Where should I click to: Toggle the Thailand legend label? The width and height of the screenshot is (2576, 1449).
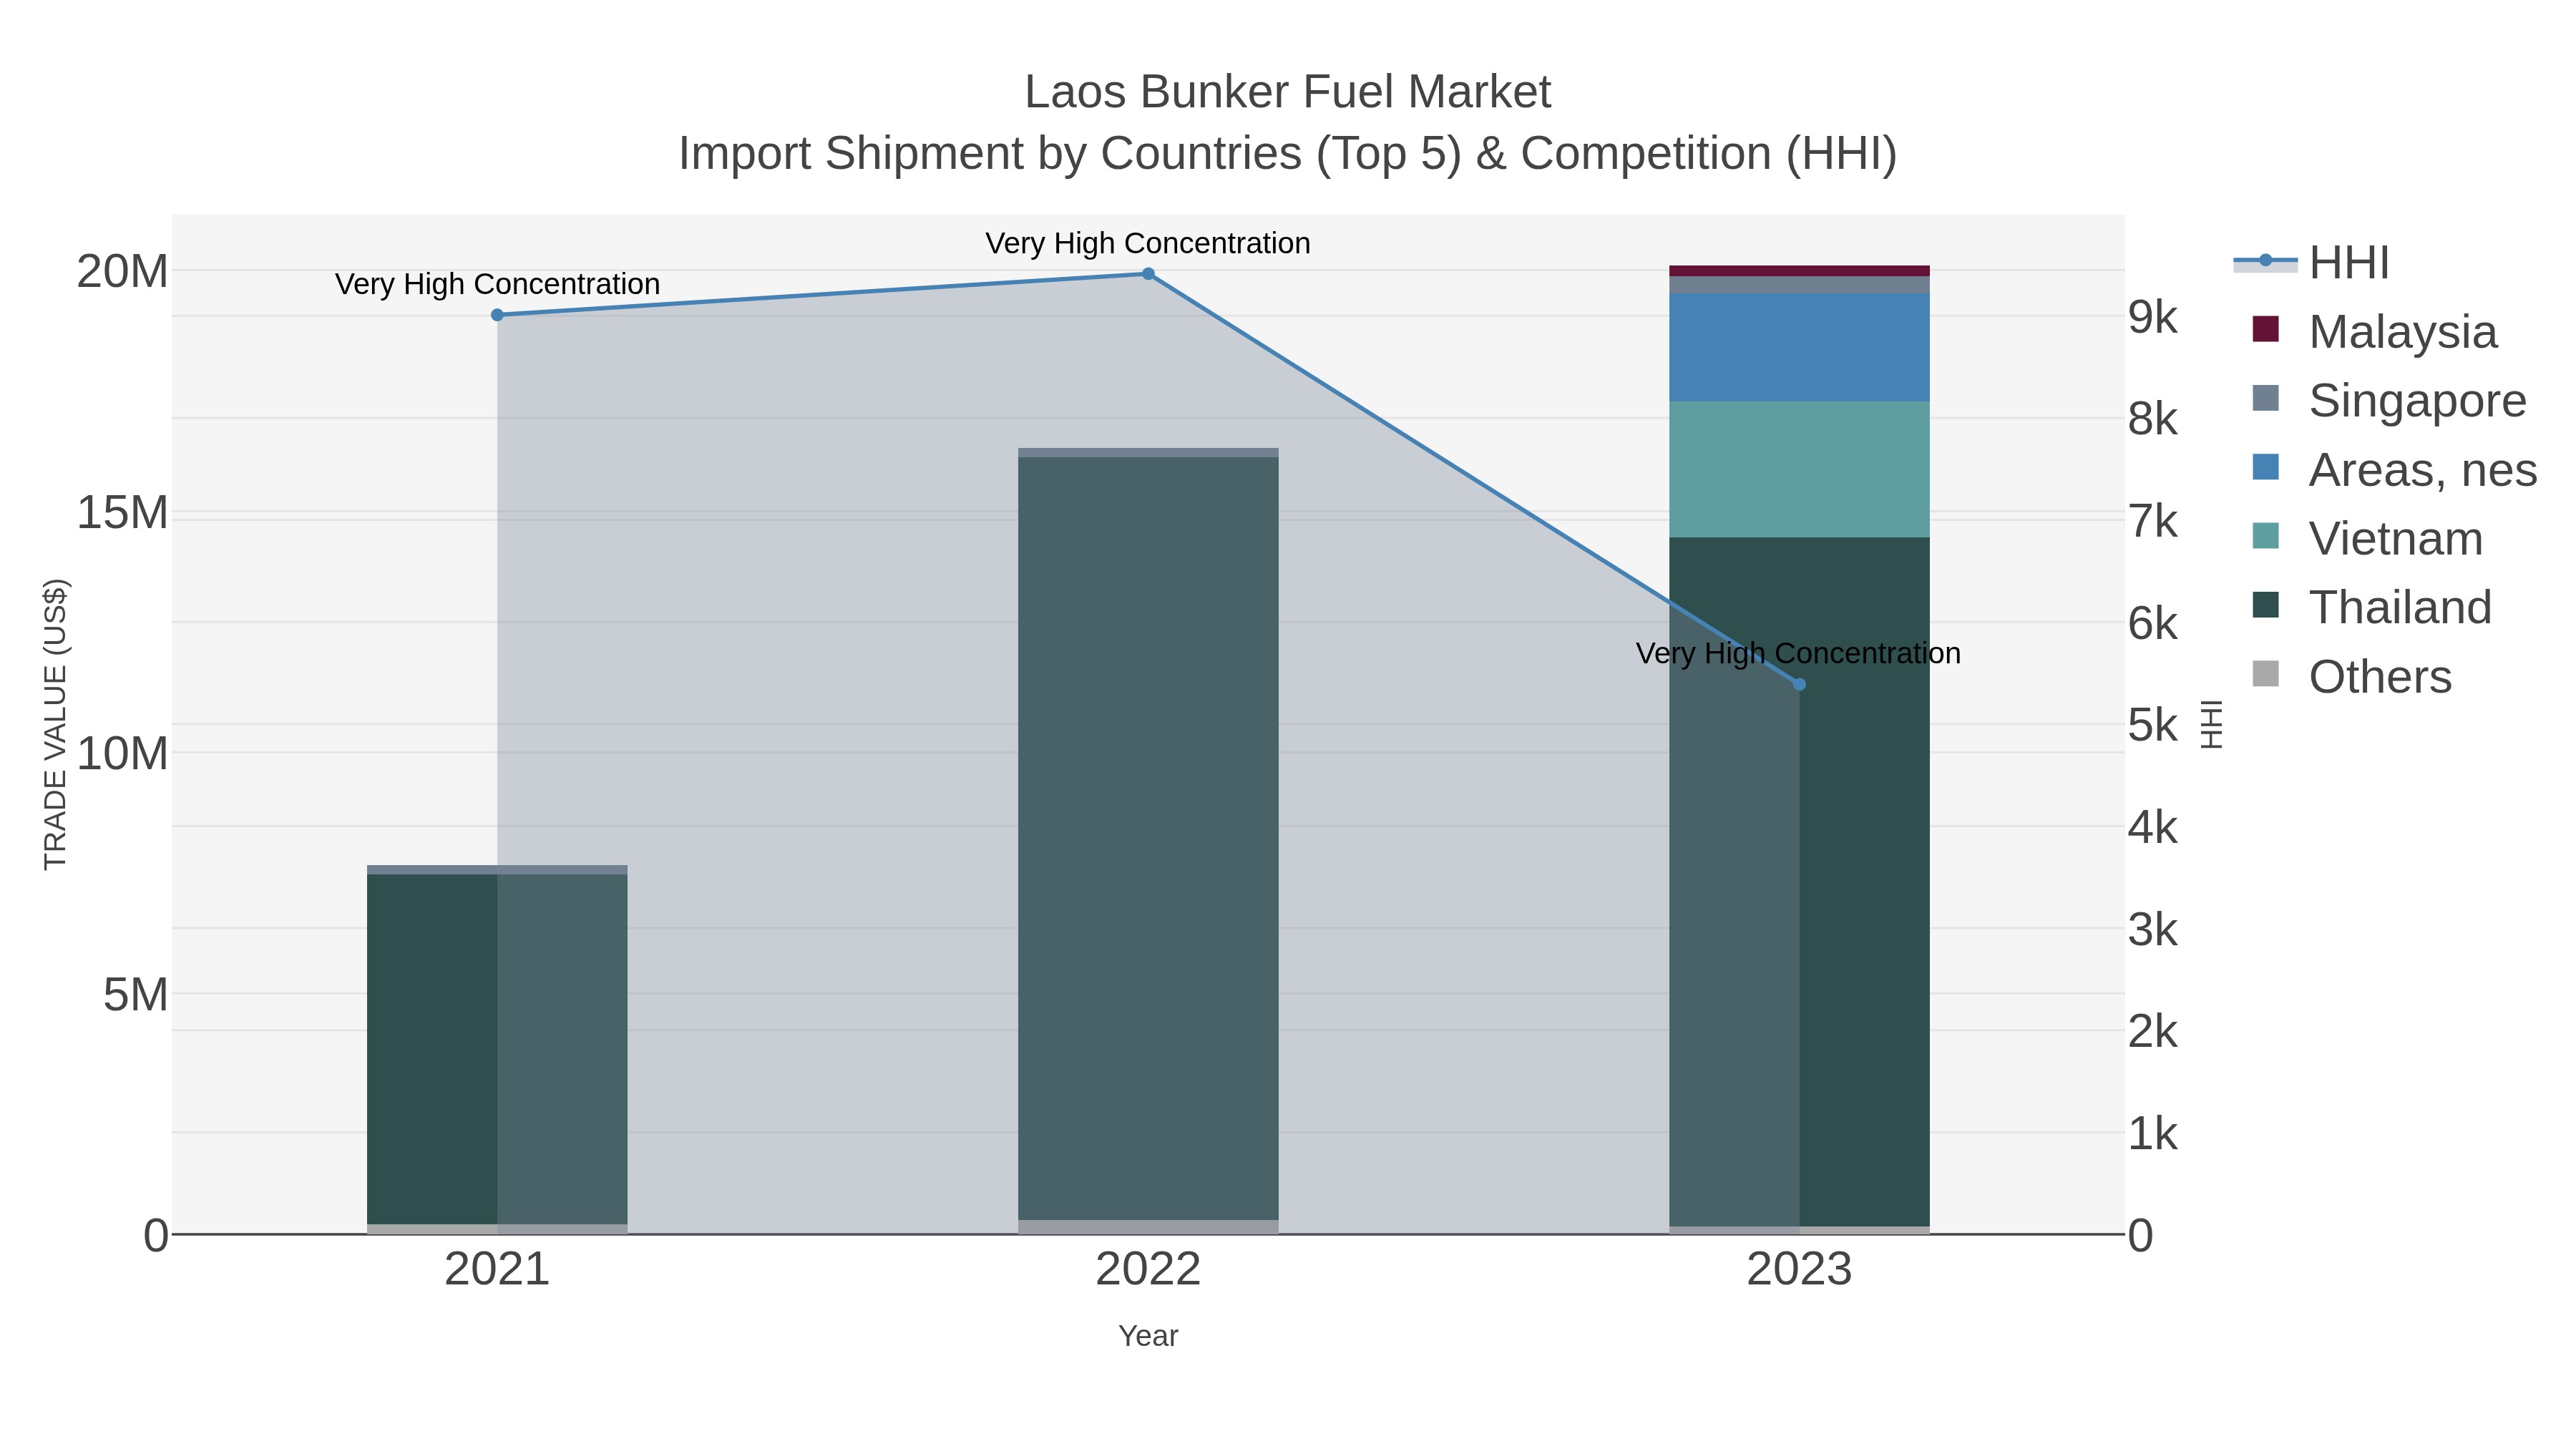(x=2400, y=608)
